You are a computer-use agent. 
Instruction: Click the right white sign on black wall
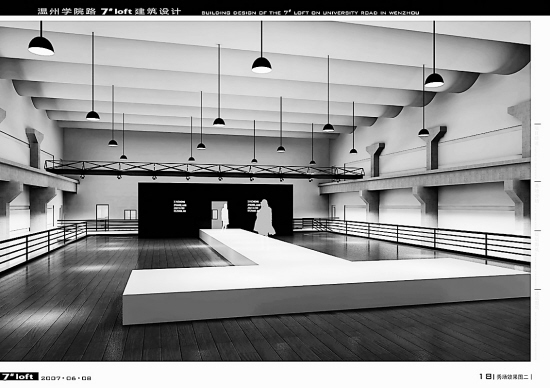click(253, 206)
